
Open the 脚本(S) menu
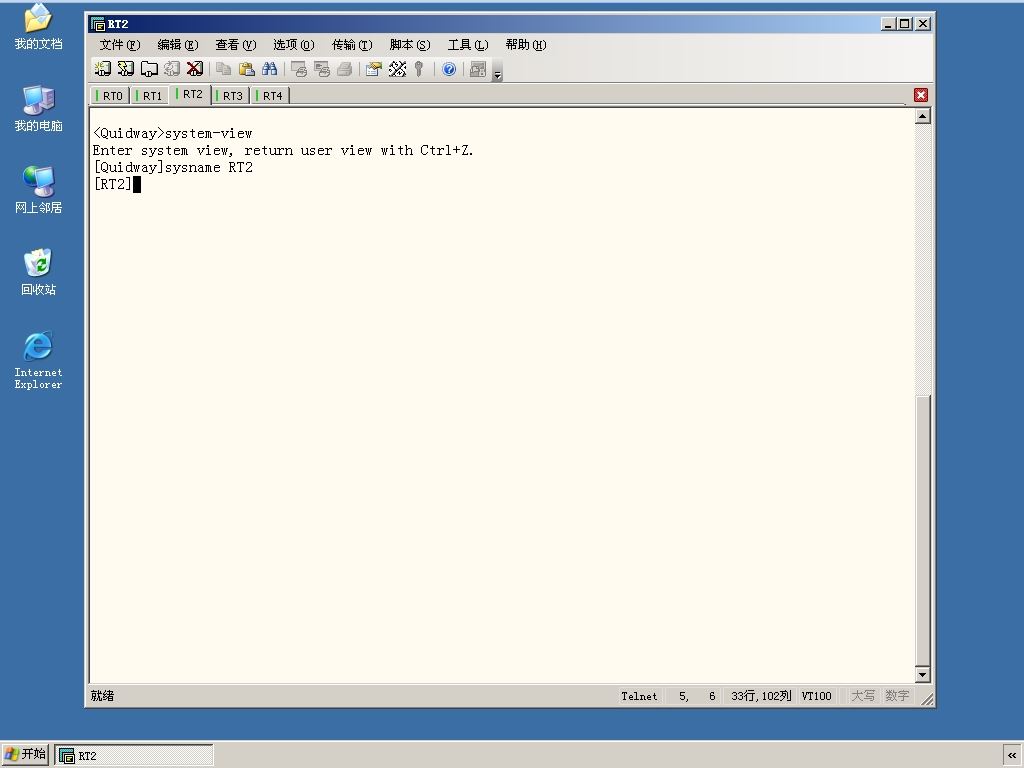click(x=409, y=44)
